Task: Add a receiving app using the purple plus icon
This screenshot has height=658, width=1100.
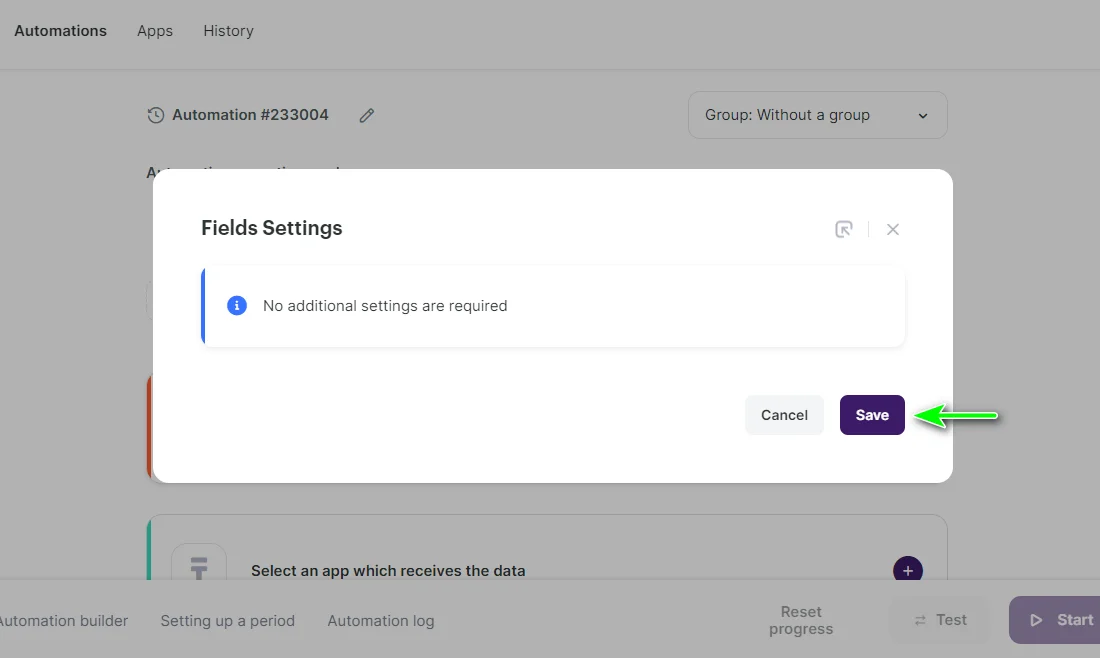Action: (907, 570)
